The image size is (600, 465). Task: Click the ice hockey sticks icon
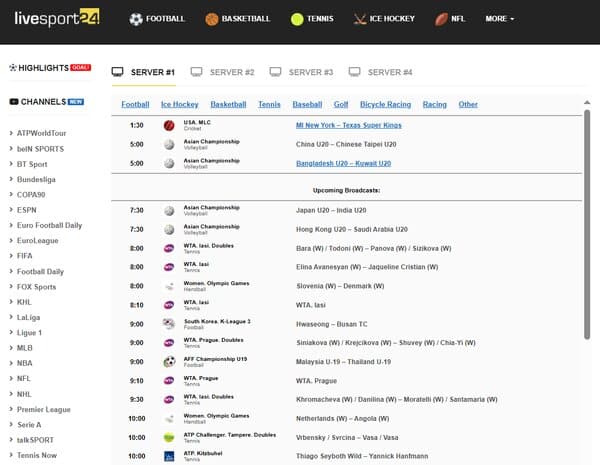[360, 19]
